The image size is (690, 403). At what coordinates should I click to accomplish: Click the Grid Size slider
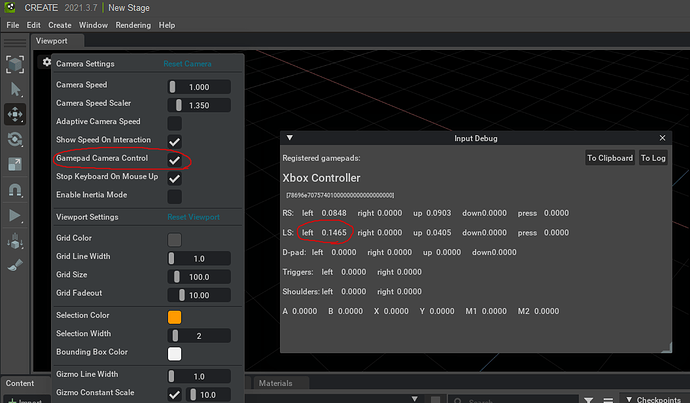pos(199,277)
